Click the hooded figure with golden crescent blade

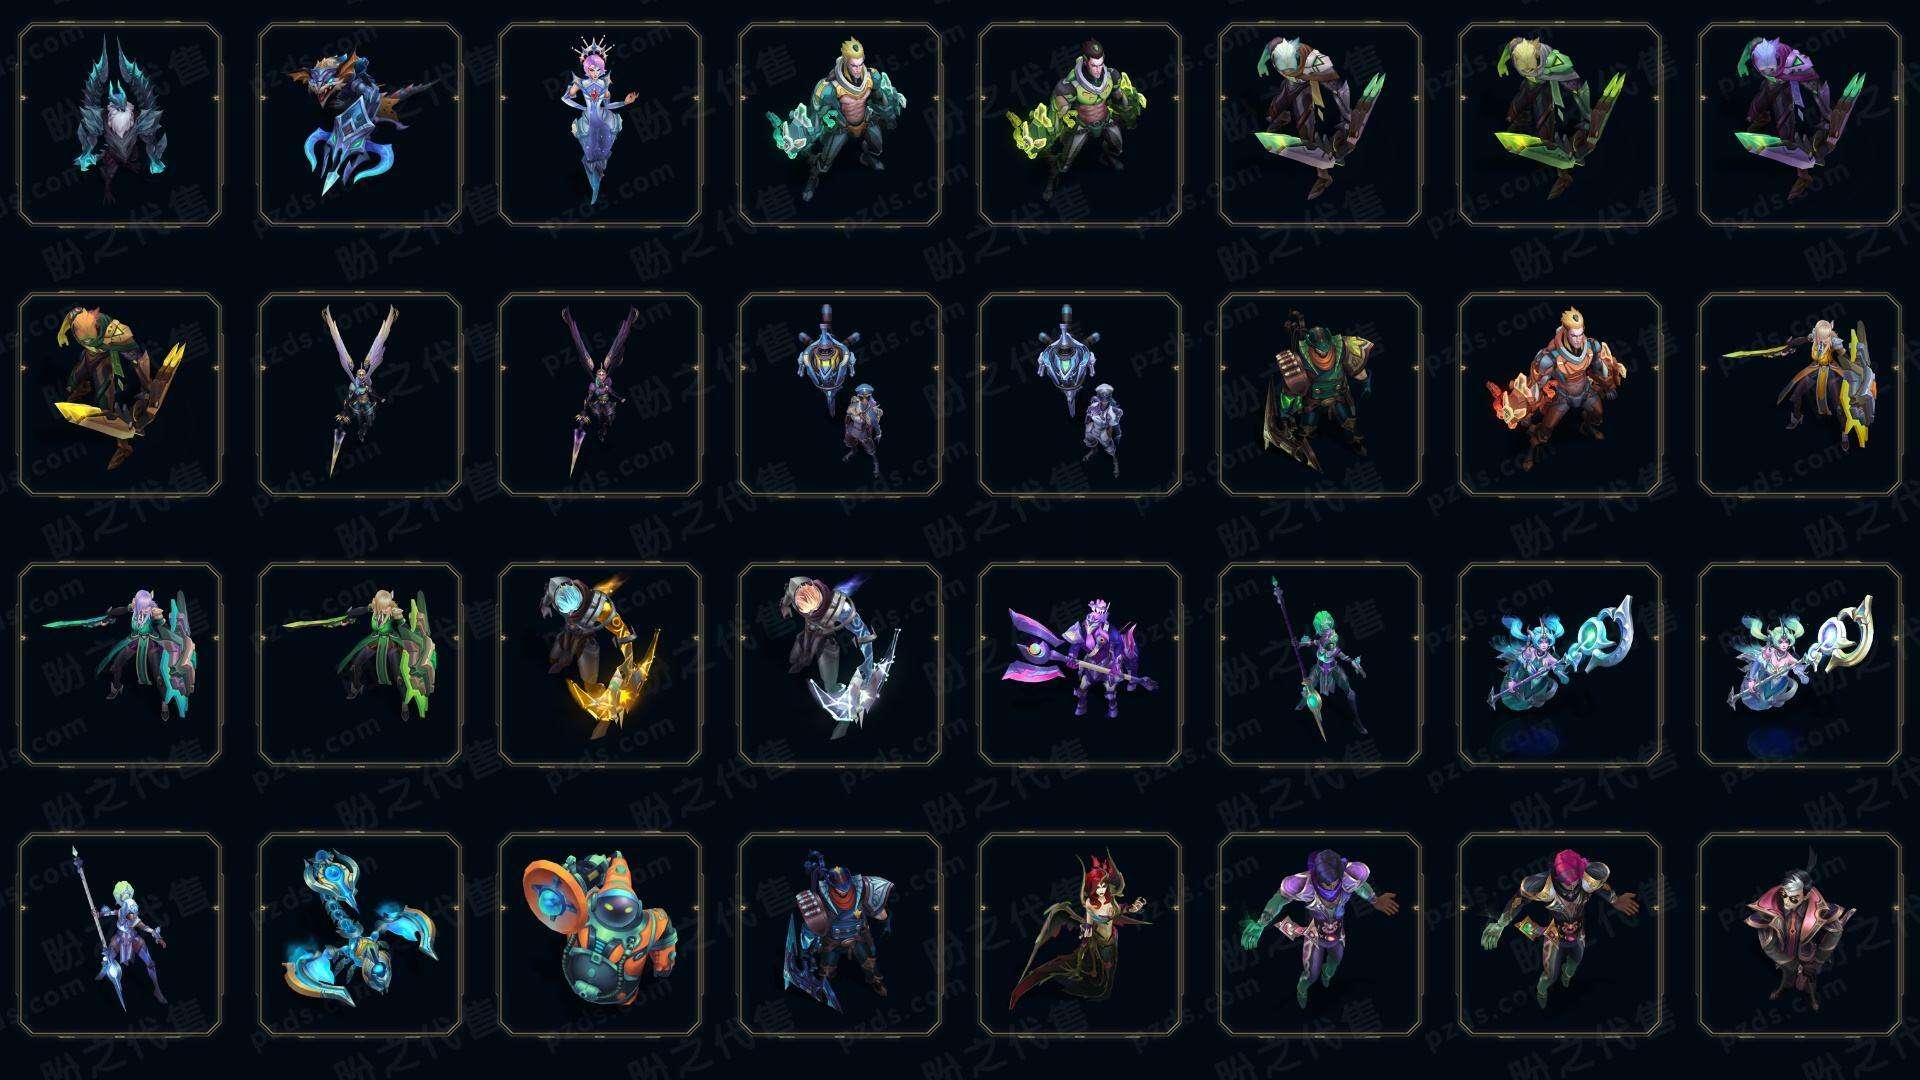[x=599, y=664]
